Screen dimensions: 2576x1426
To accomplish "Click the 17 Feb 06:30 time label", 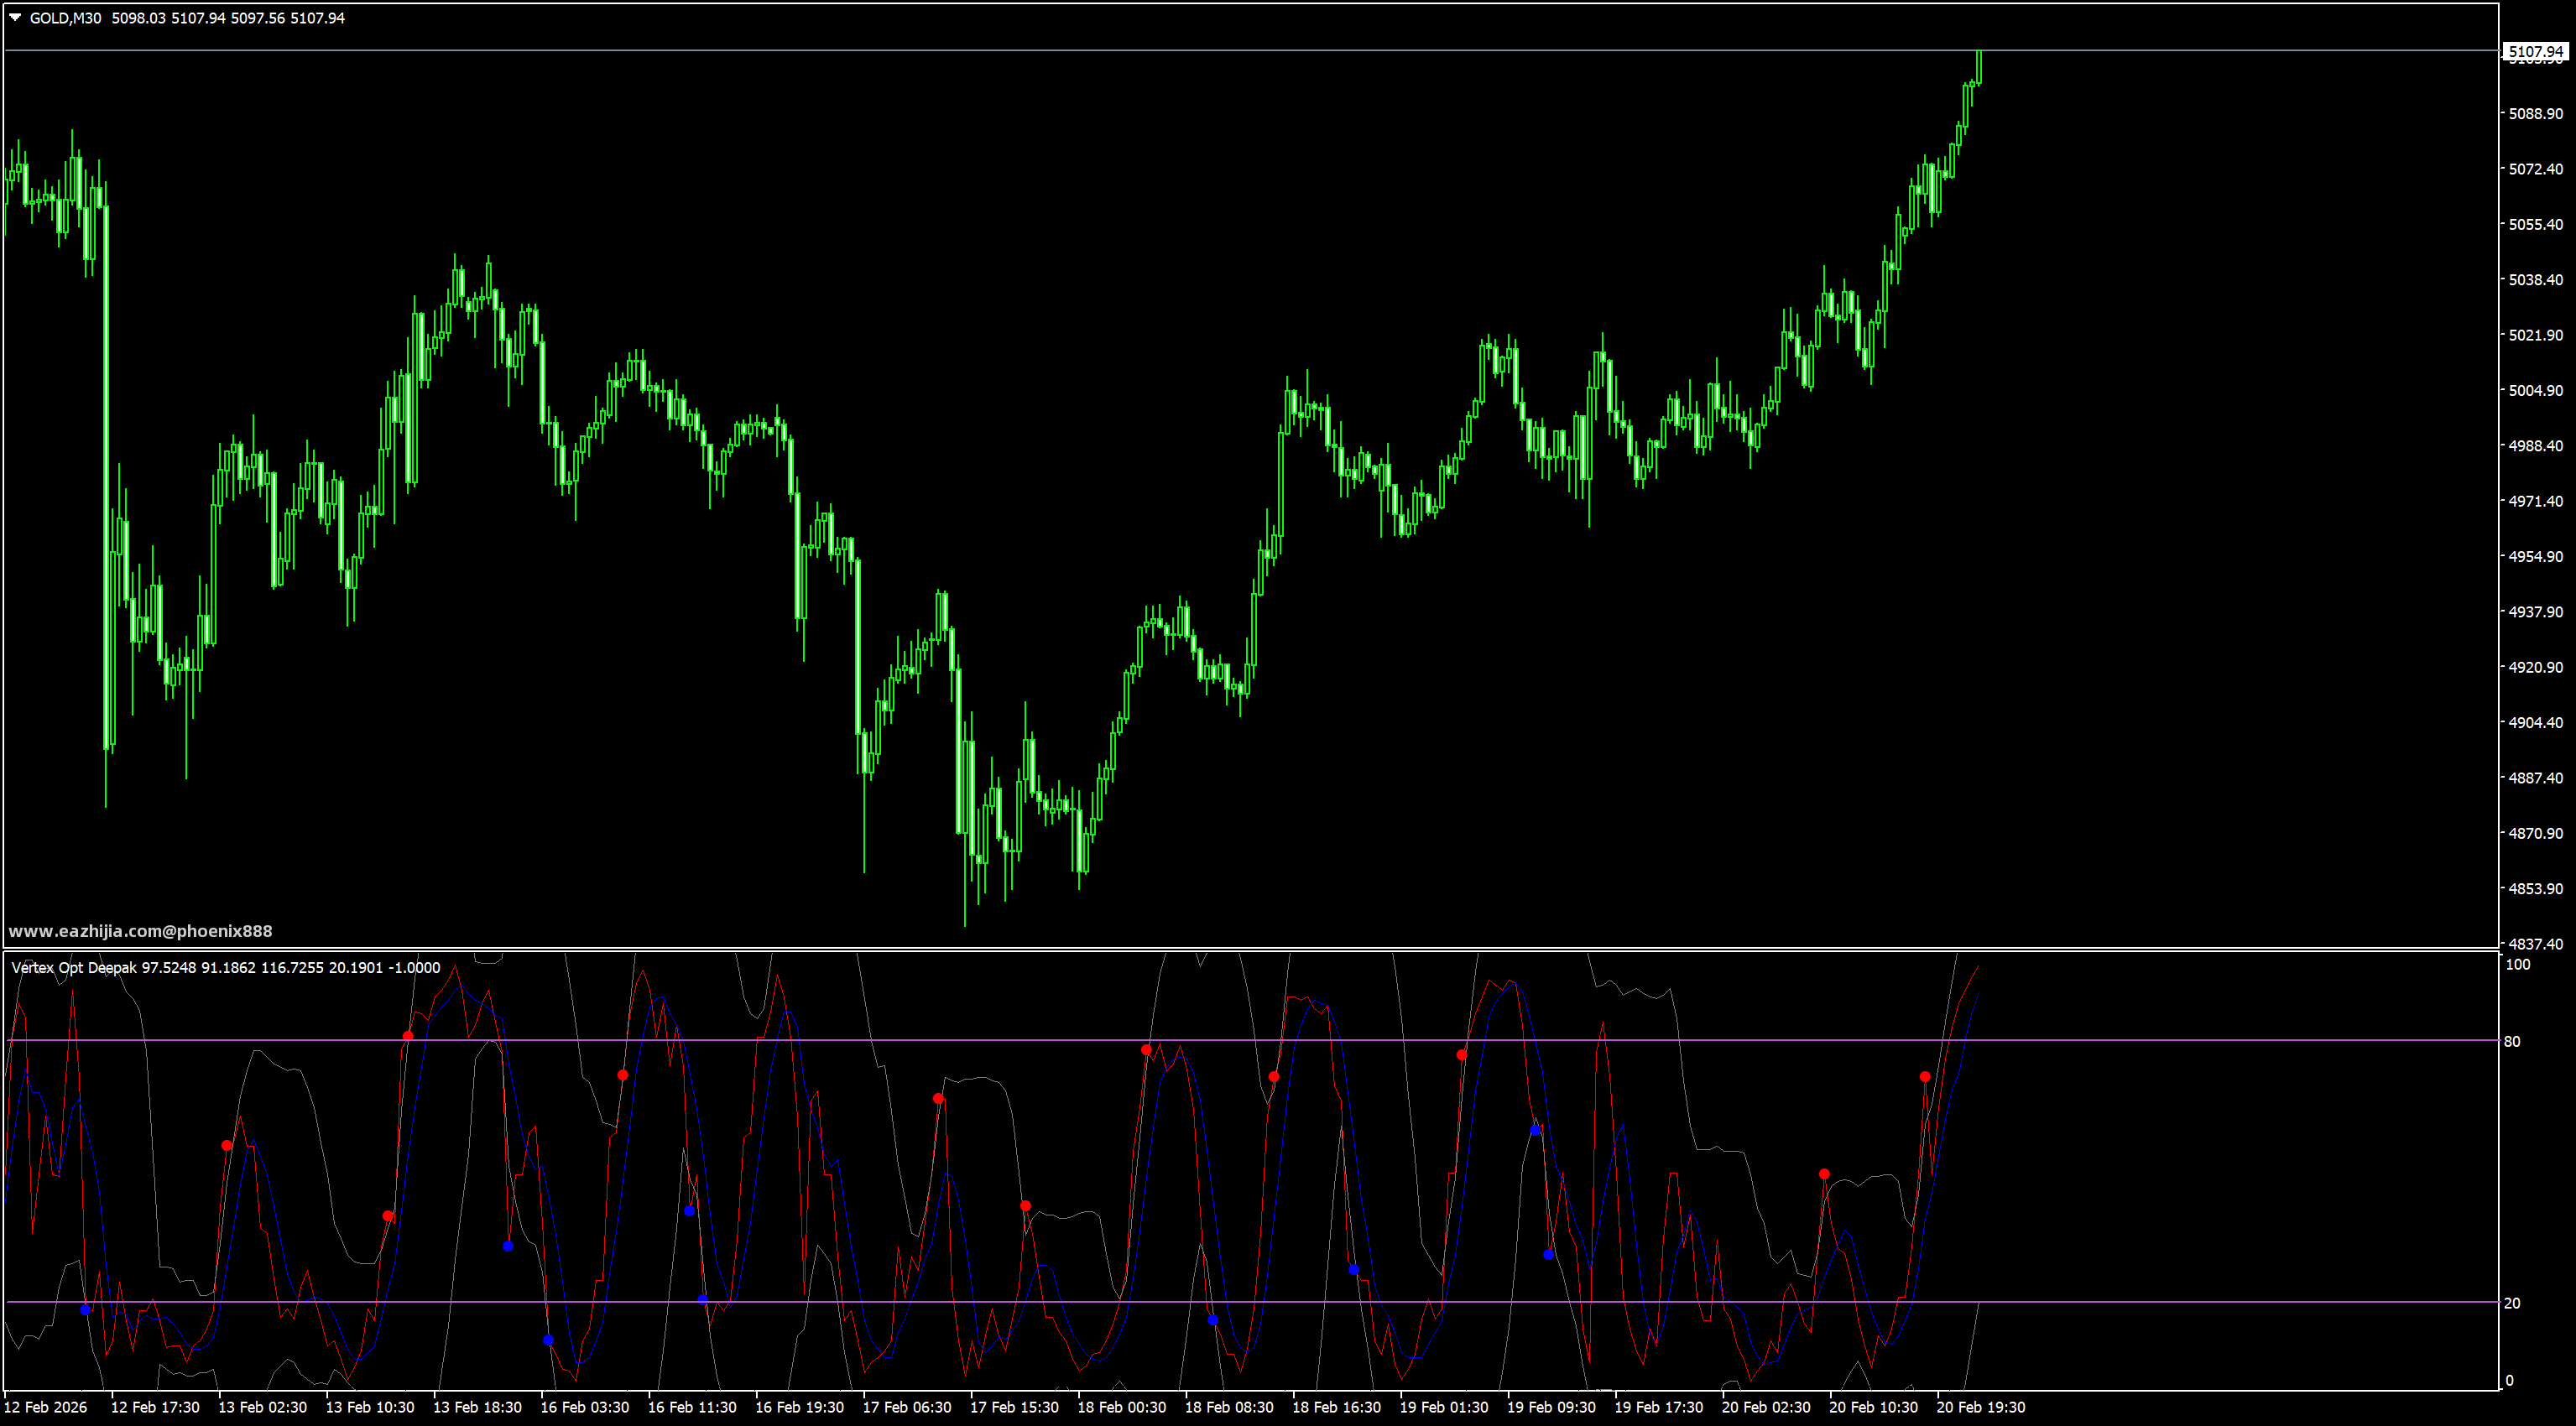I will (x=907, y=1407).
